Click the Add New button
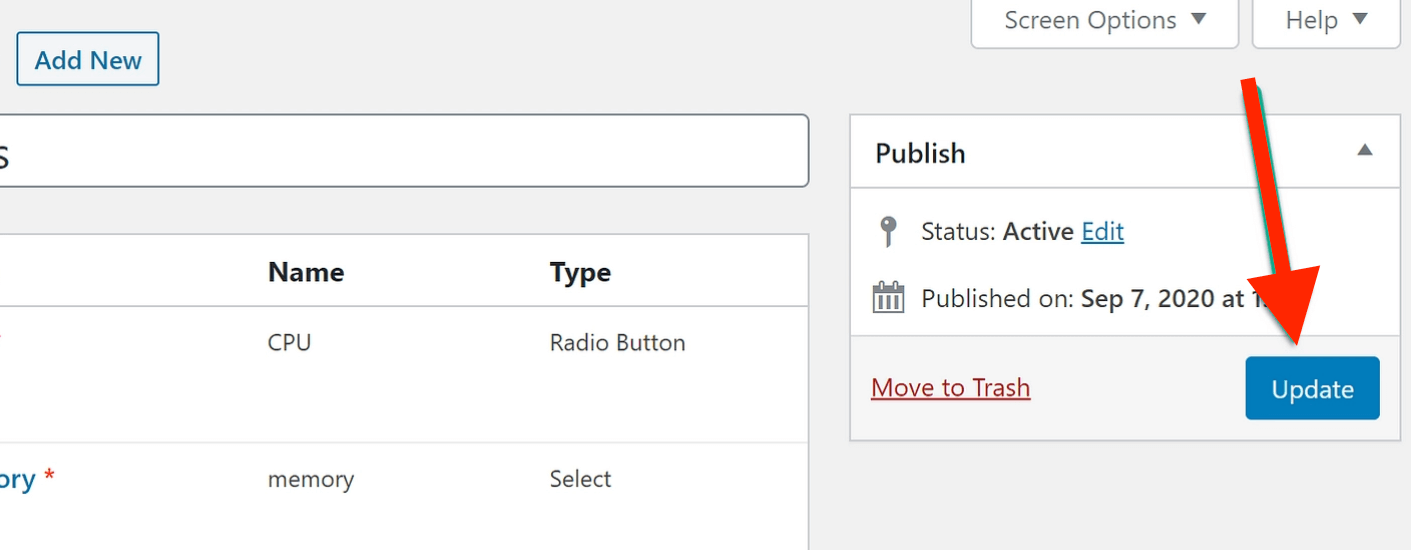This screenshot has height=550, width=1411. click(x=88, y=60)
